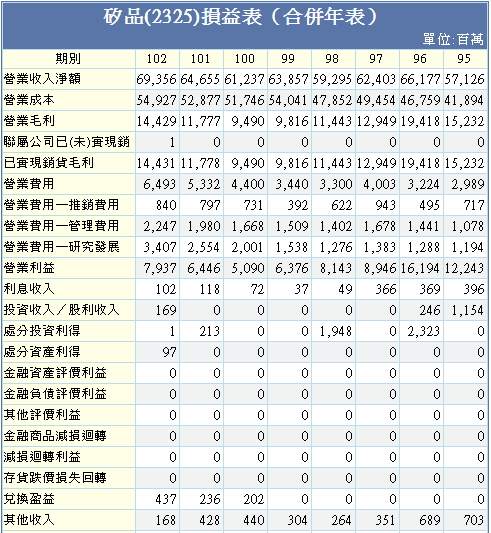Click revenue value 57,126 for year 95
The width and height of the screenshot is (491, 533).
point(464,80)
